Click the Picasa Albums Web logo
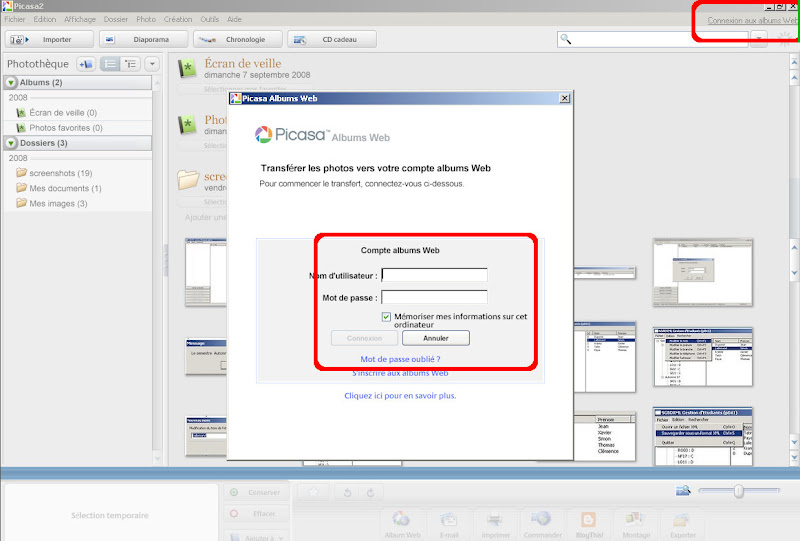 click(x=322, y=135)
